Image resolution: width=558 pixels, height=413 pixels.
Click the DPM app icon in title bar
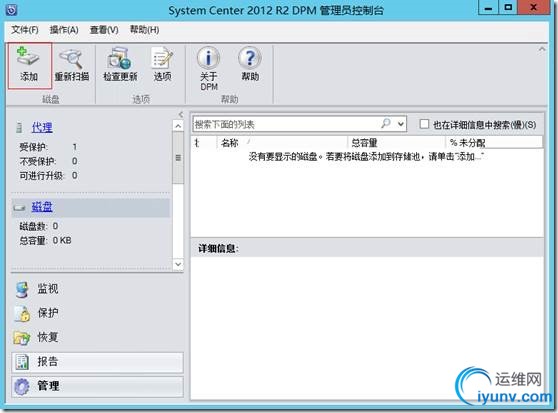coord(11,10)
